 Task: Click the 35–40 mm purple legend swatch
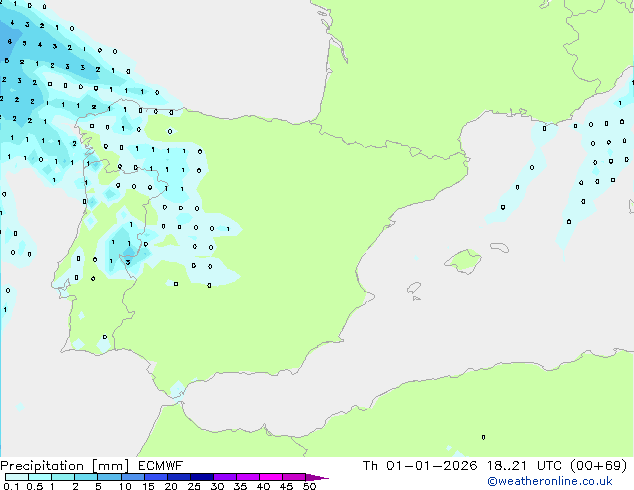pos(247,477)
